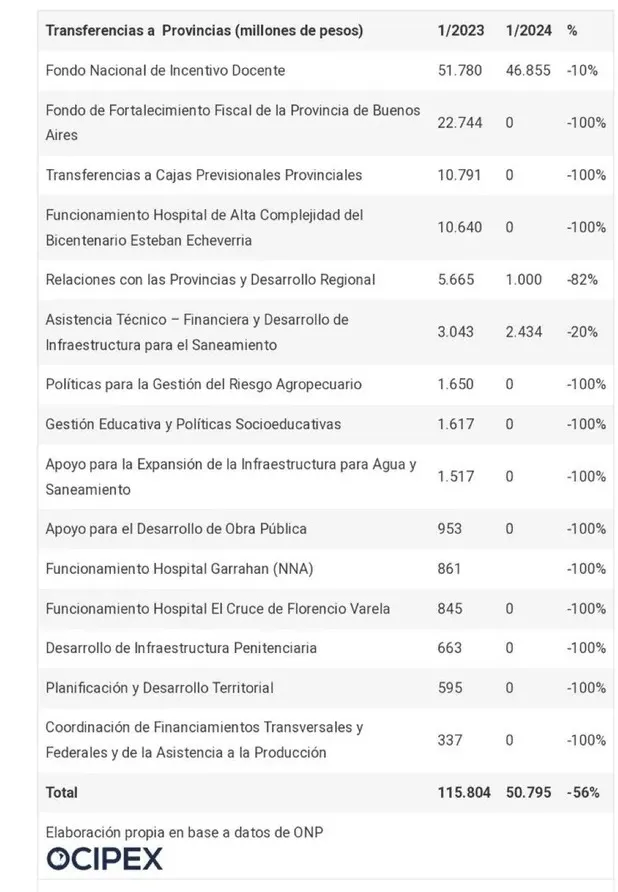
Task: Select Políticas para la Gestión del Riesgo Agropecuario
Action: point(203,384)
